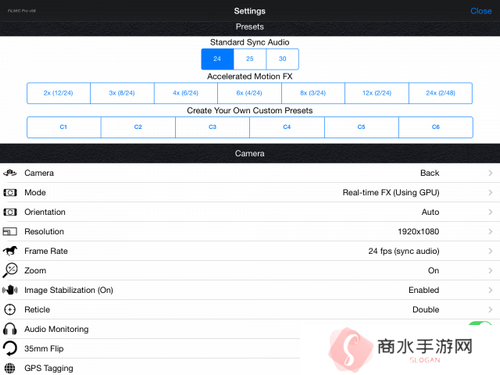This screenshot has width=500, height=375.
Task: Click the Image Stabilization icon
Action: click(10, 290)
